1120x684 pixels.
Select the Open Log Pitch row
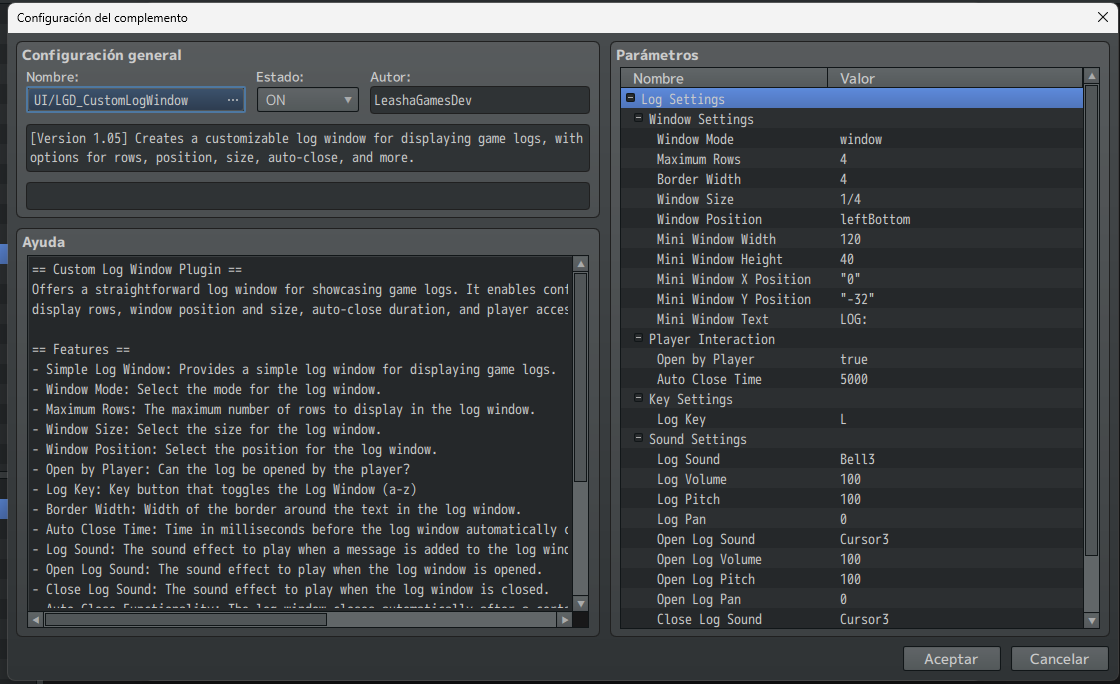[852, 579]
